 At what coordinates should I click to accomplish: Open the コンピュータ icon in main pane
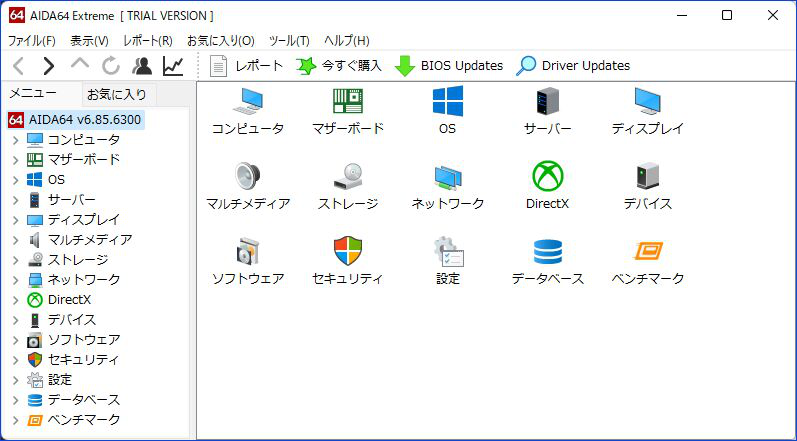(x=248, y=101)
